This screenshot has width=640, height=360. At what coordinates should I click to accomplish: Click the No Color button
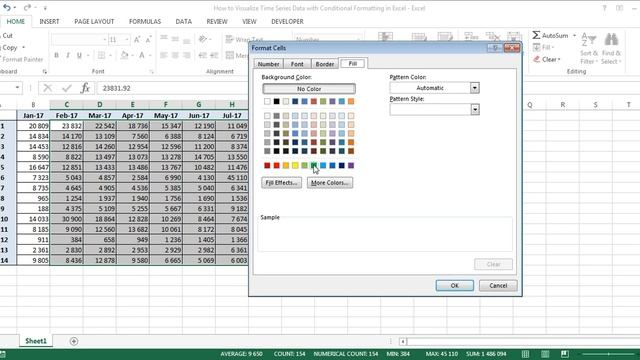[309, 89]
